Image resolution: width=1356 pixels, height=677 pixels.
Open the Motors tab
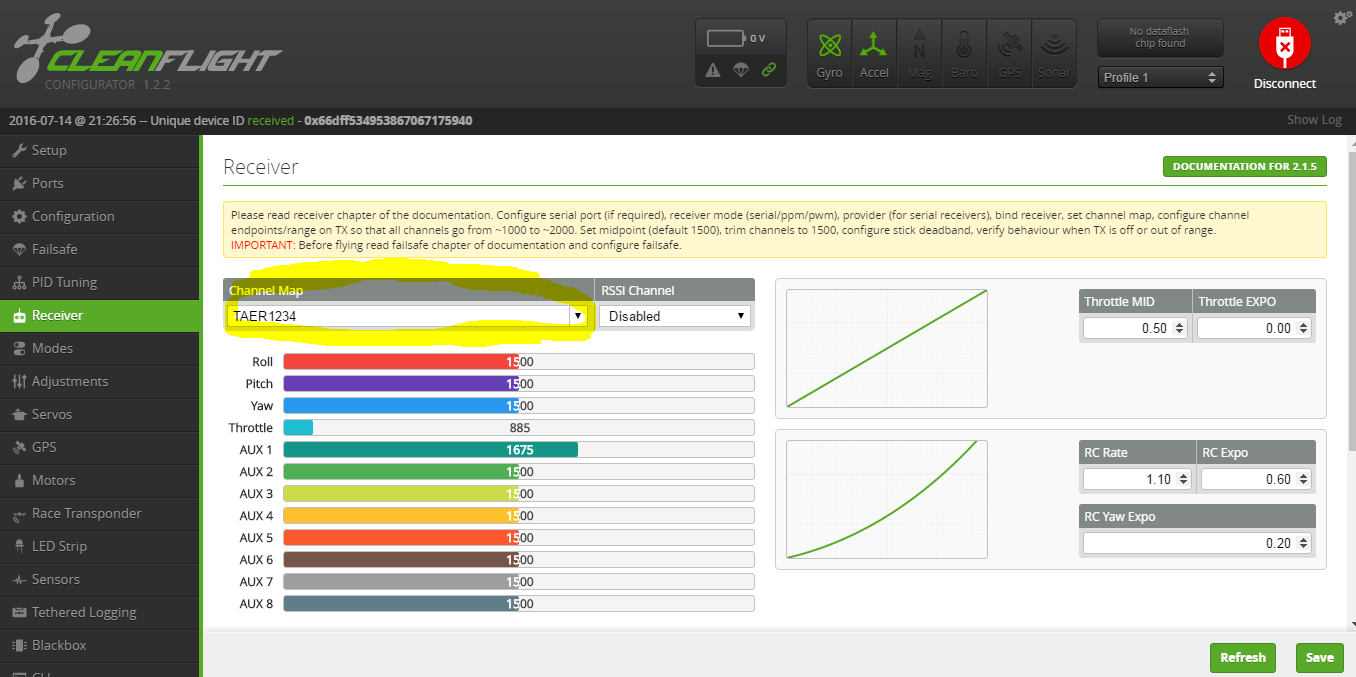click(100, 480)
